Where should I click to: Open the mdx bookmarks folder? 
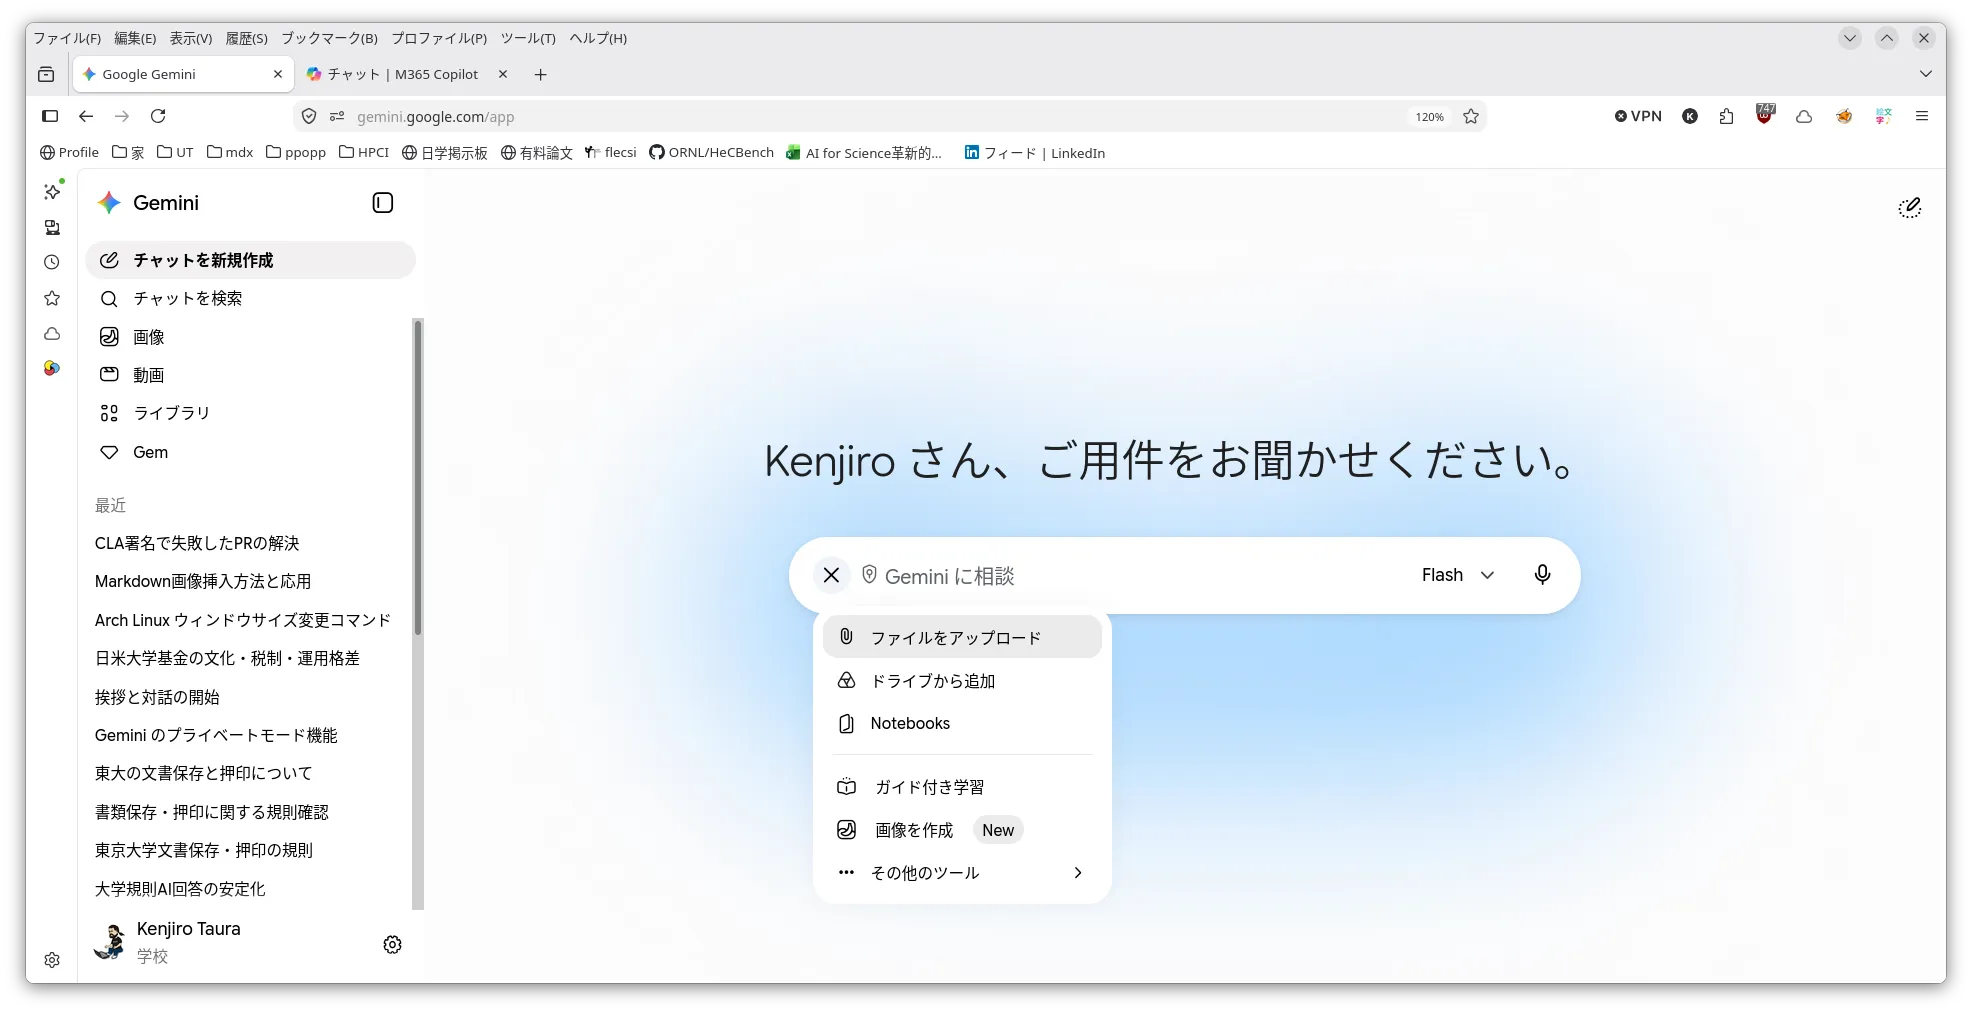pyautogui.click(x=230, y=152)
